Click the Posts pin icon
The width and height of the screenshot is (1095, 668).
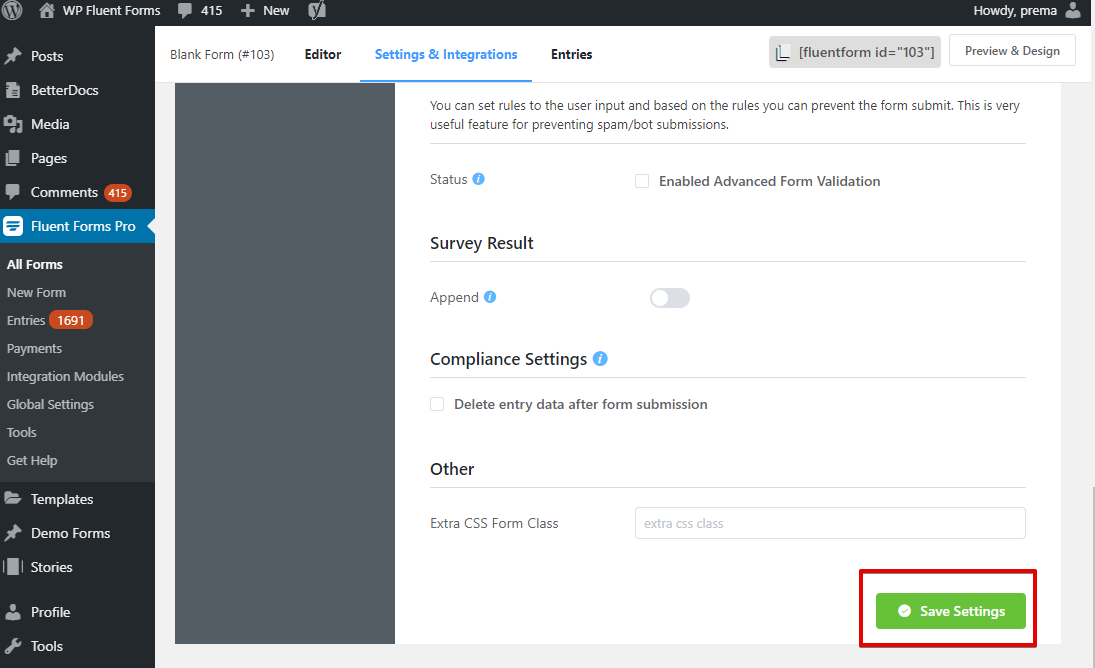click(x=13, y=57)
